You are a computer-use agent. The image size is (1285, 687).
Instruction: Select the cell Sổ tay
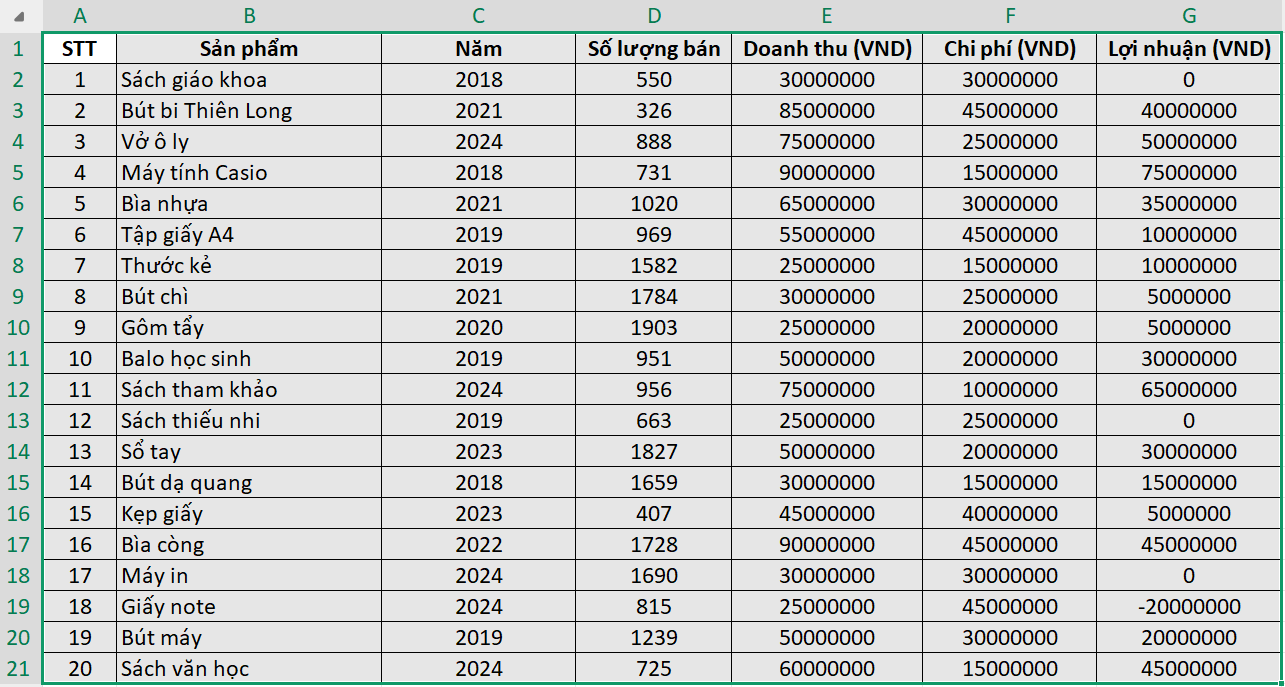249,452
